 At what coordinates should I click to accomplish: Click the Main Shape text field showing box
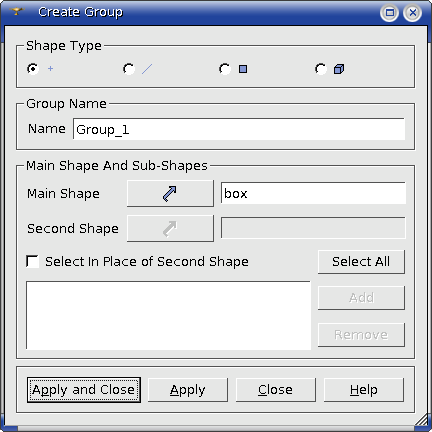pyautogui.click(x=313, y=193)
